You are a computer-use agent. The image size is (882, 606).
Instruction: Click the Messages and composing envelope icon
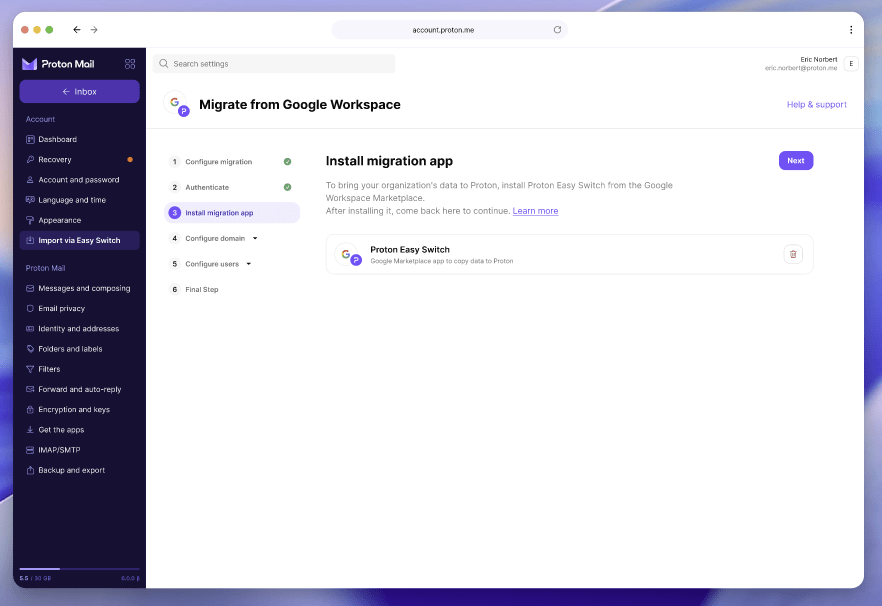[x=30, y=289]
